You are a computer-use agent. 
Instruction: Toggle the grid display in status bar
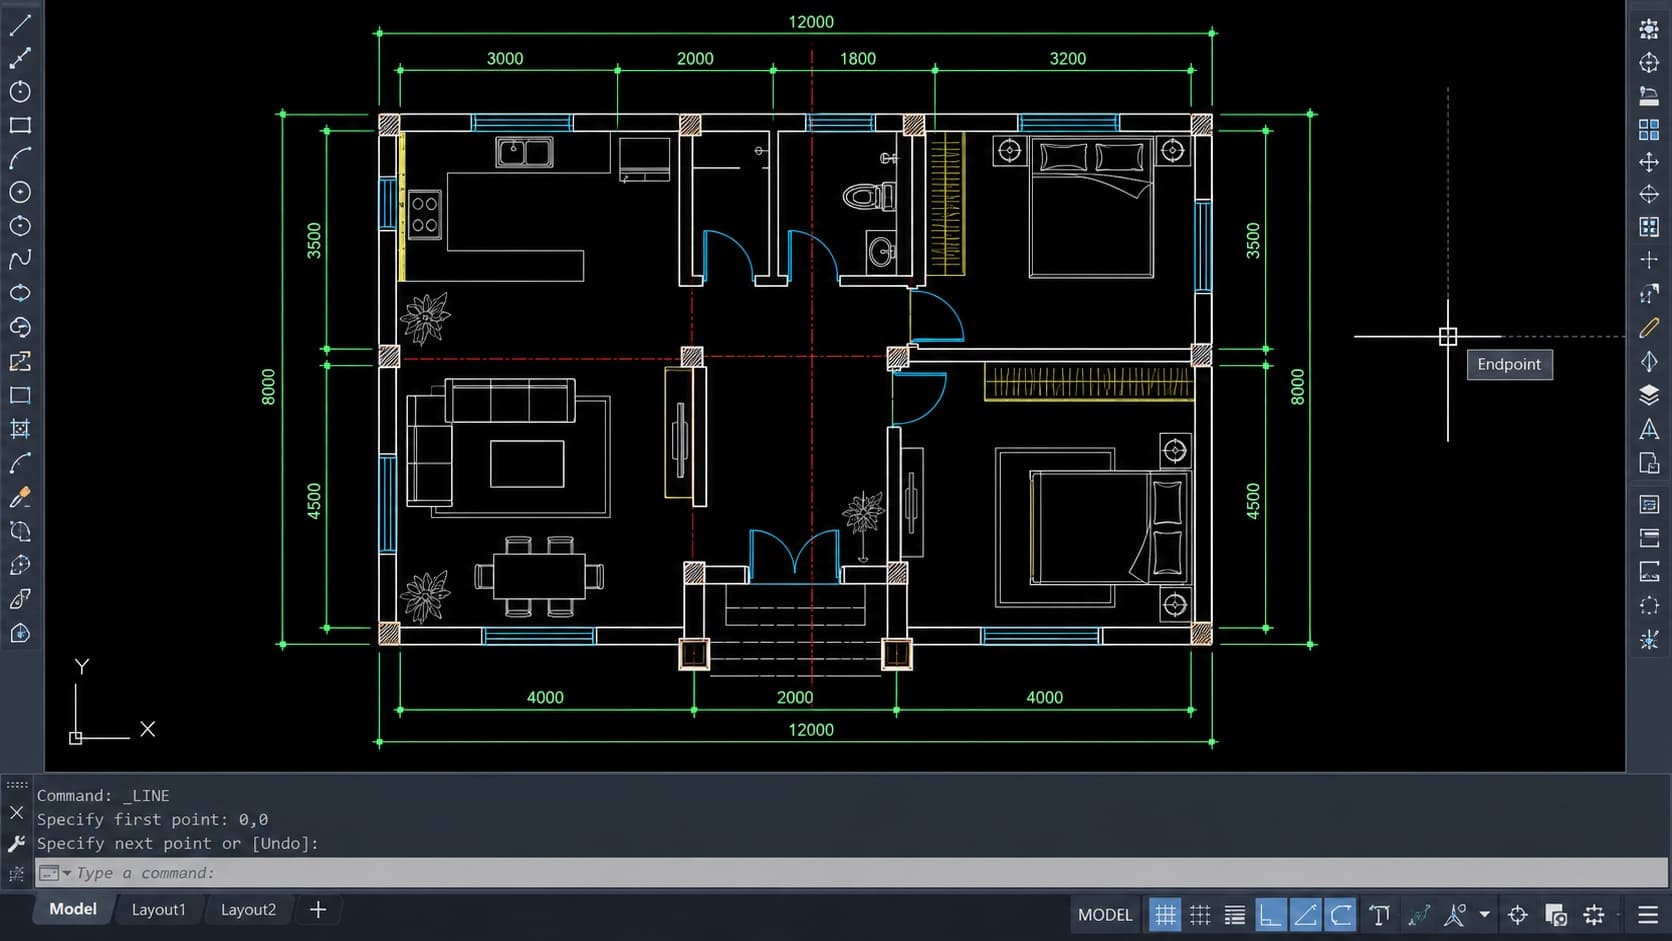1164,914
